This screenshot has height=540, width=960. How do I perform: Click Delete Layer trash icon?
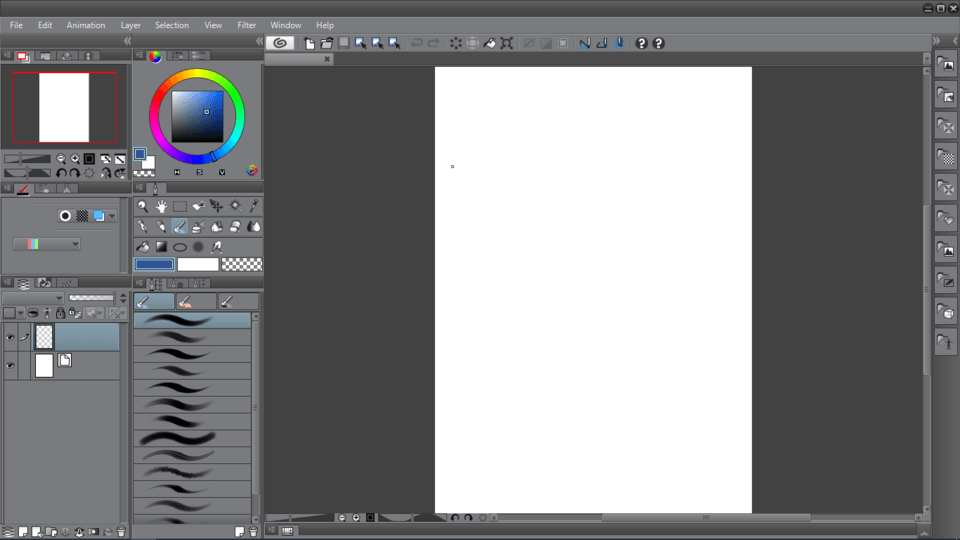(121, 531)
